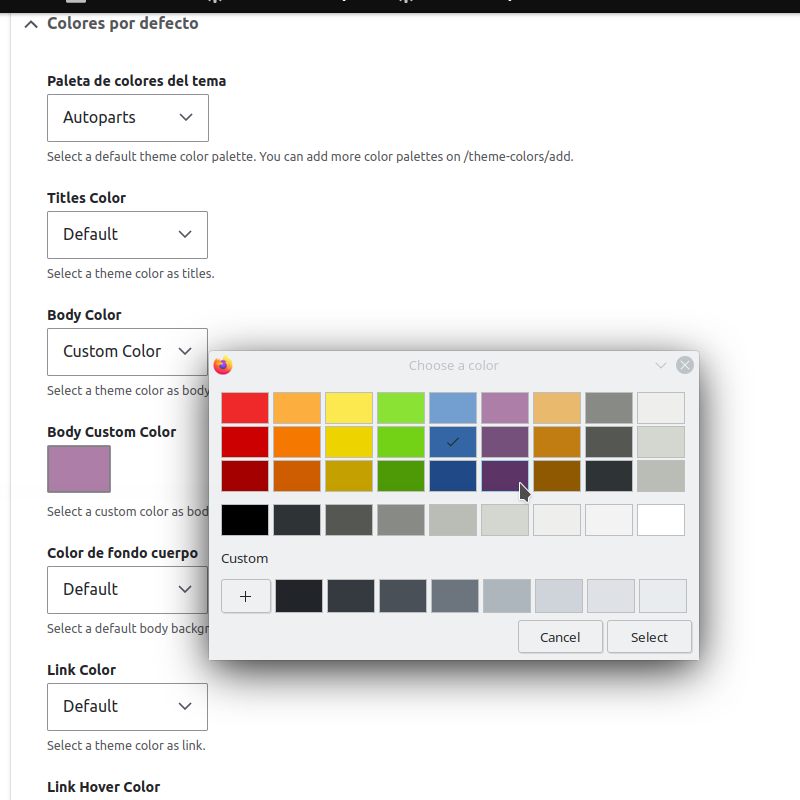Image resolution: width=800 pixels, height=800 pixels.
Task: Choose the light green swatch in top row
Action: tap(401, 408)
